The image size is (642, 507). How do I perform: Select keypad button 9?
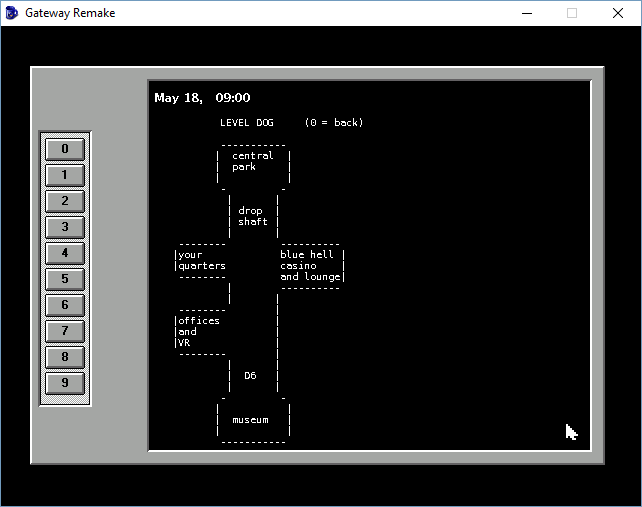pyautogui.click(x=65, y=383)
